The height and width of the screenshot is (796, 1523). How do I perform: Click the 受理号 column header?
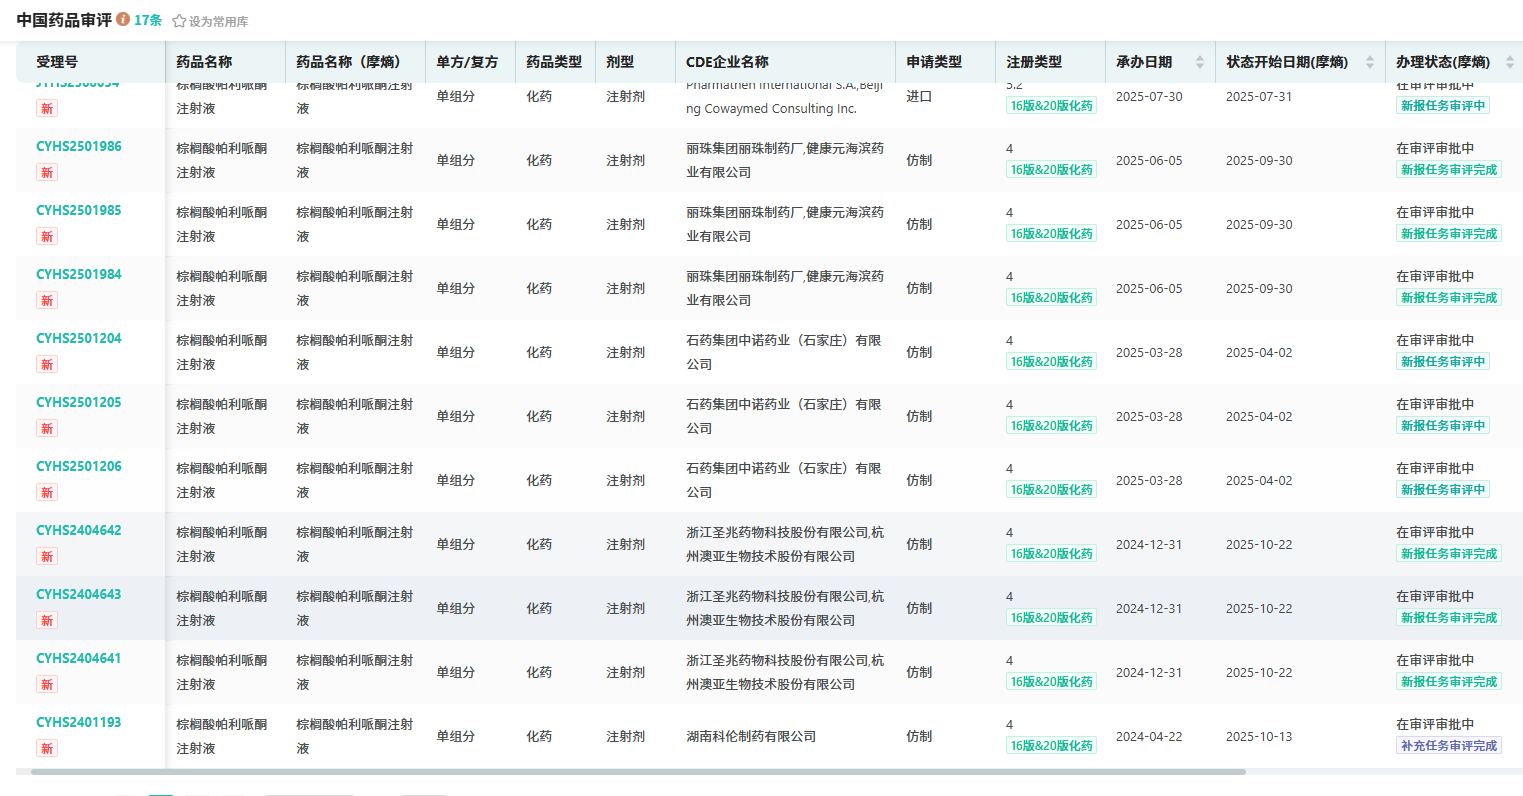(x=57, y=62)
